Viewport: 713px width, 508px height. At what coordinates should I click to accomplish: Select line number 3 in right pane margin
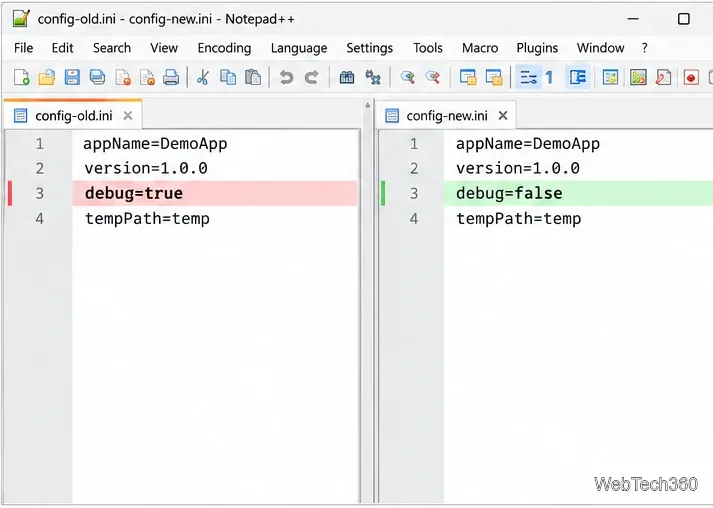point(413,193)
